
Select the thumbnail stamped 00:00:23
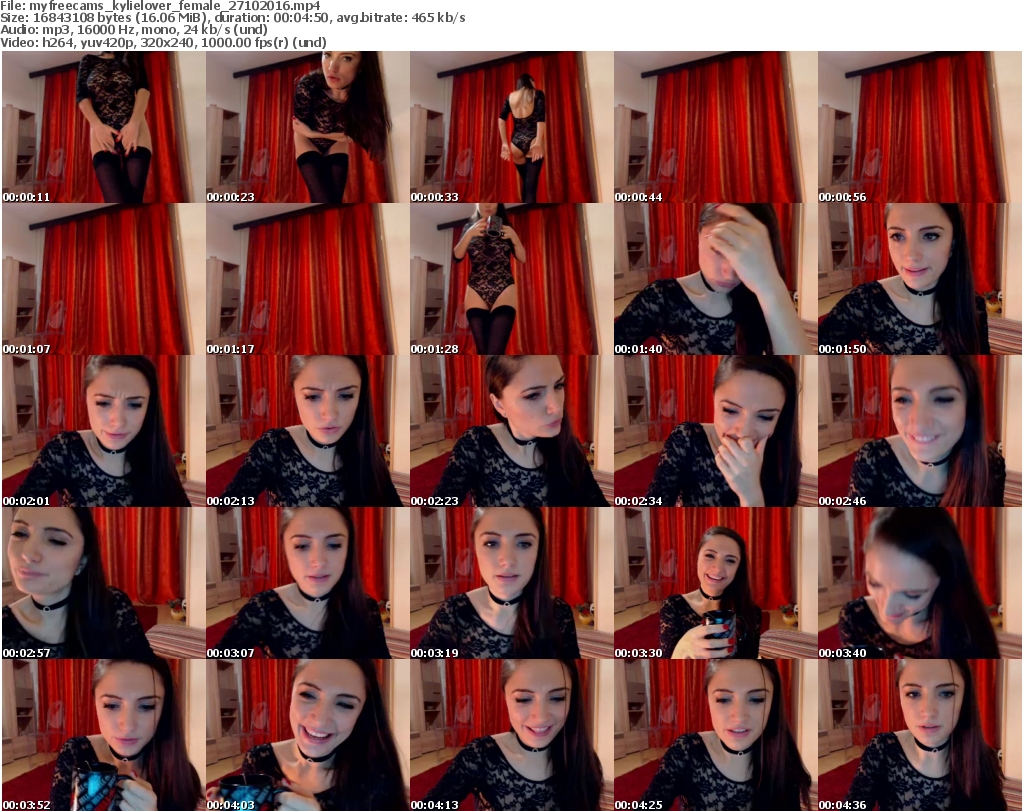(x=308, y=127)
